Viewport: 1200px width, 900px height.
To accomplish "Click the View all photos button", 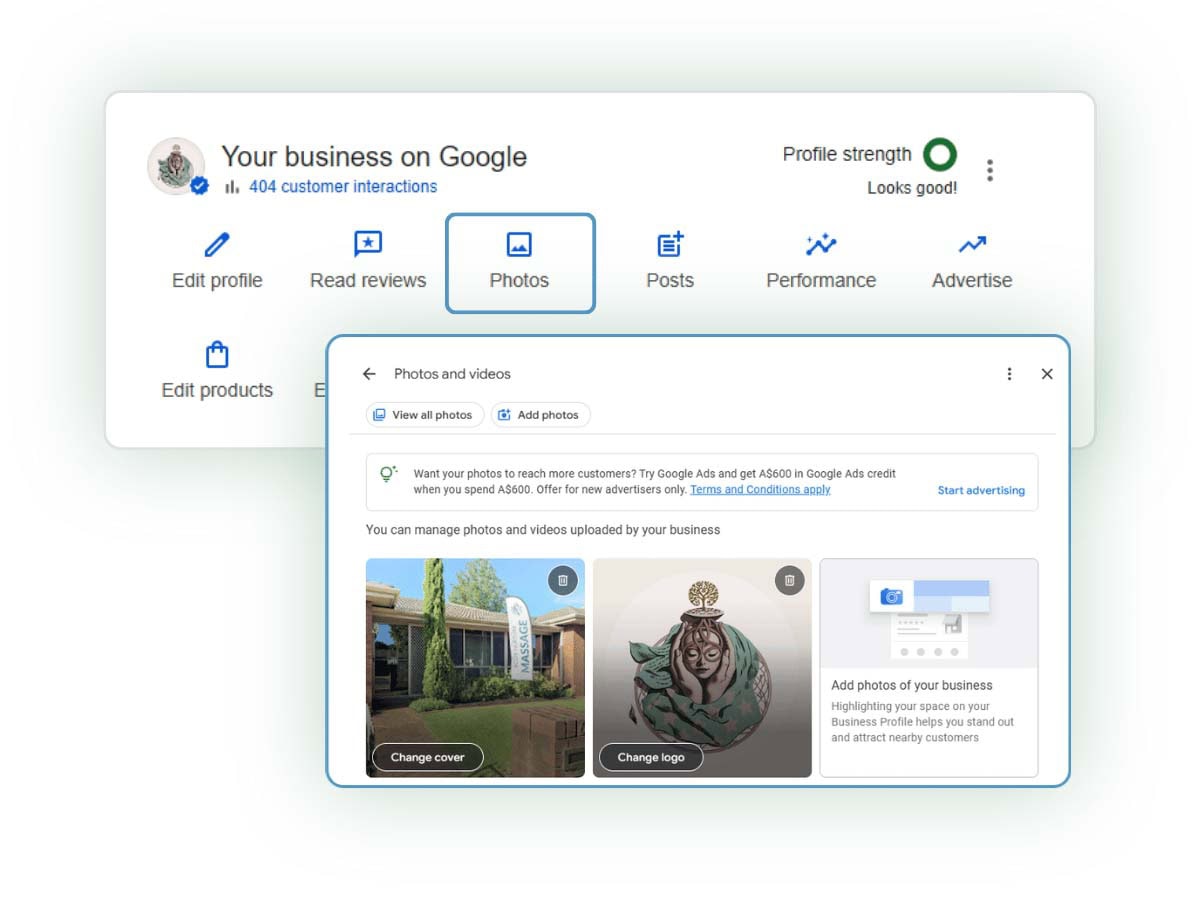I will 425,415.
